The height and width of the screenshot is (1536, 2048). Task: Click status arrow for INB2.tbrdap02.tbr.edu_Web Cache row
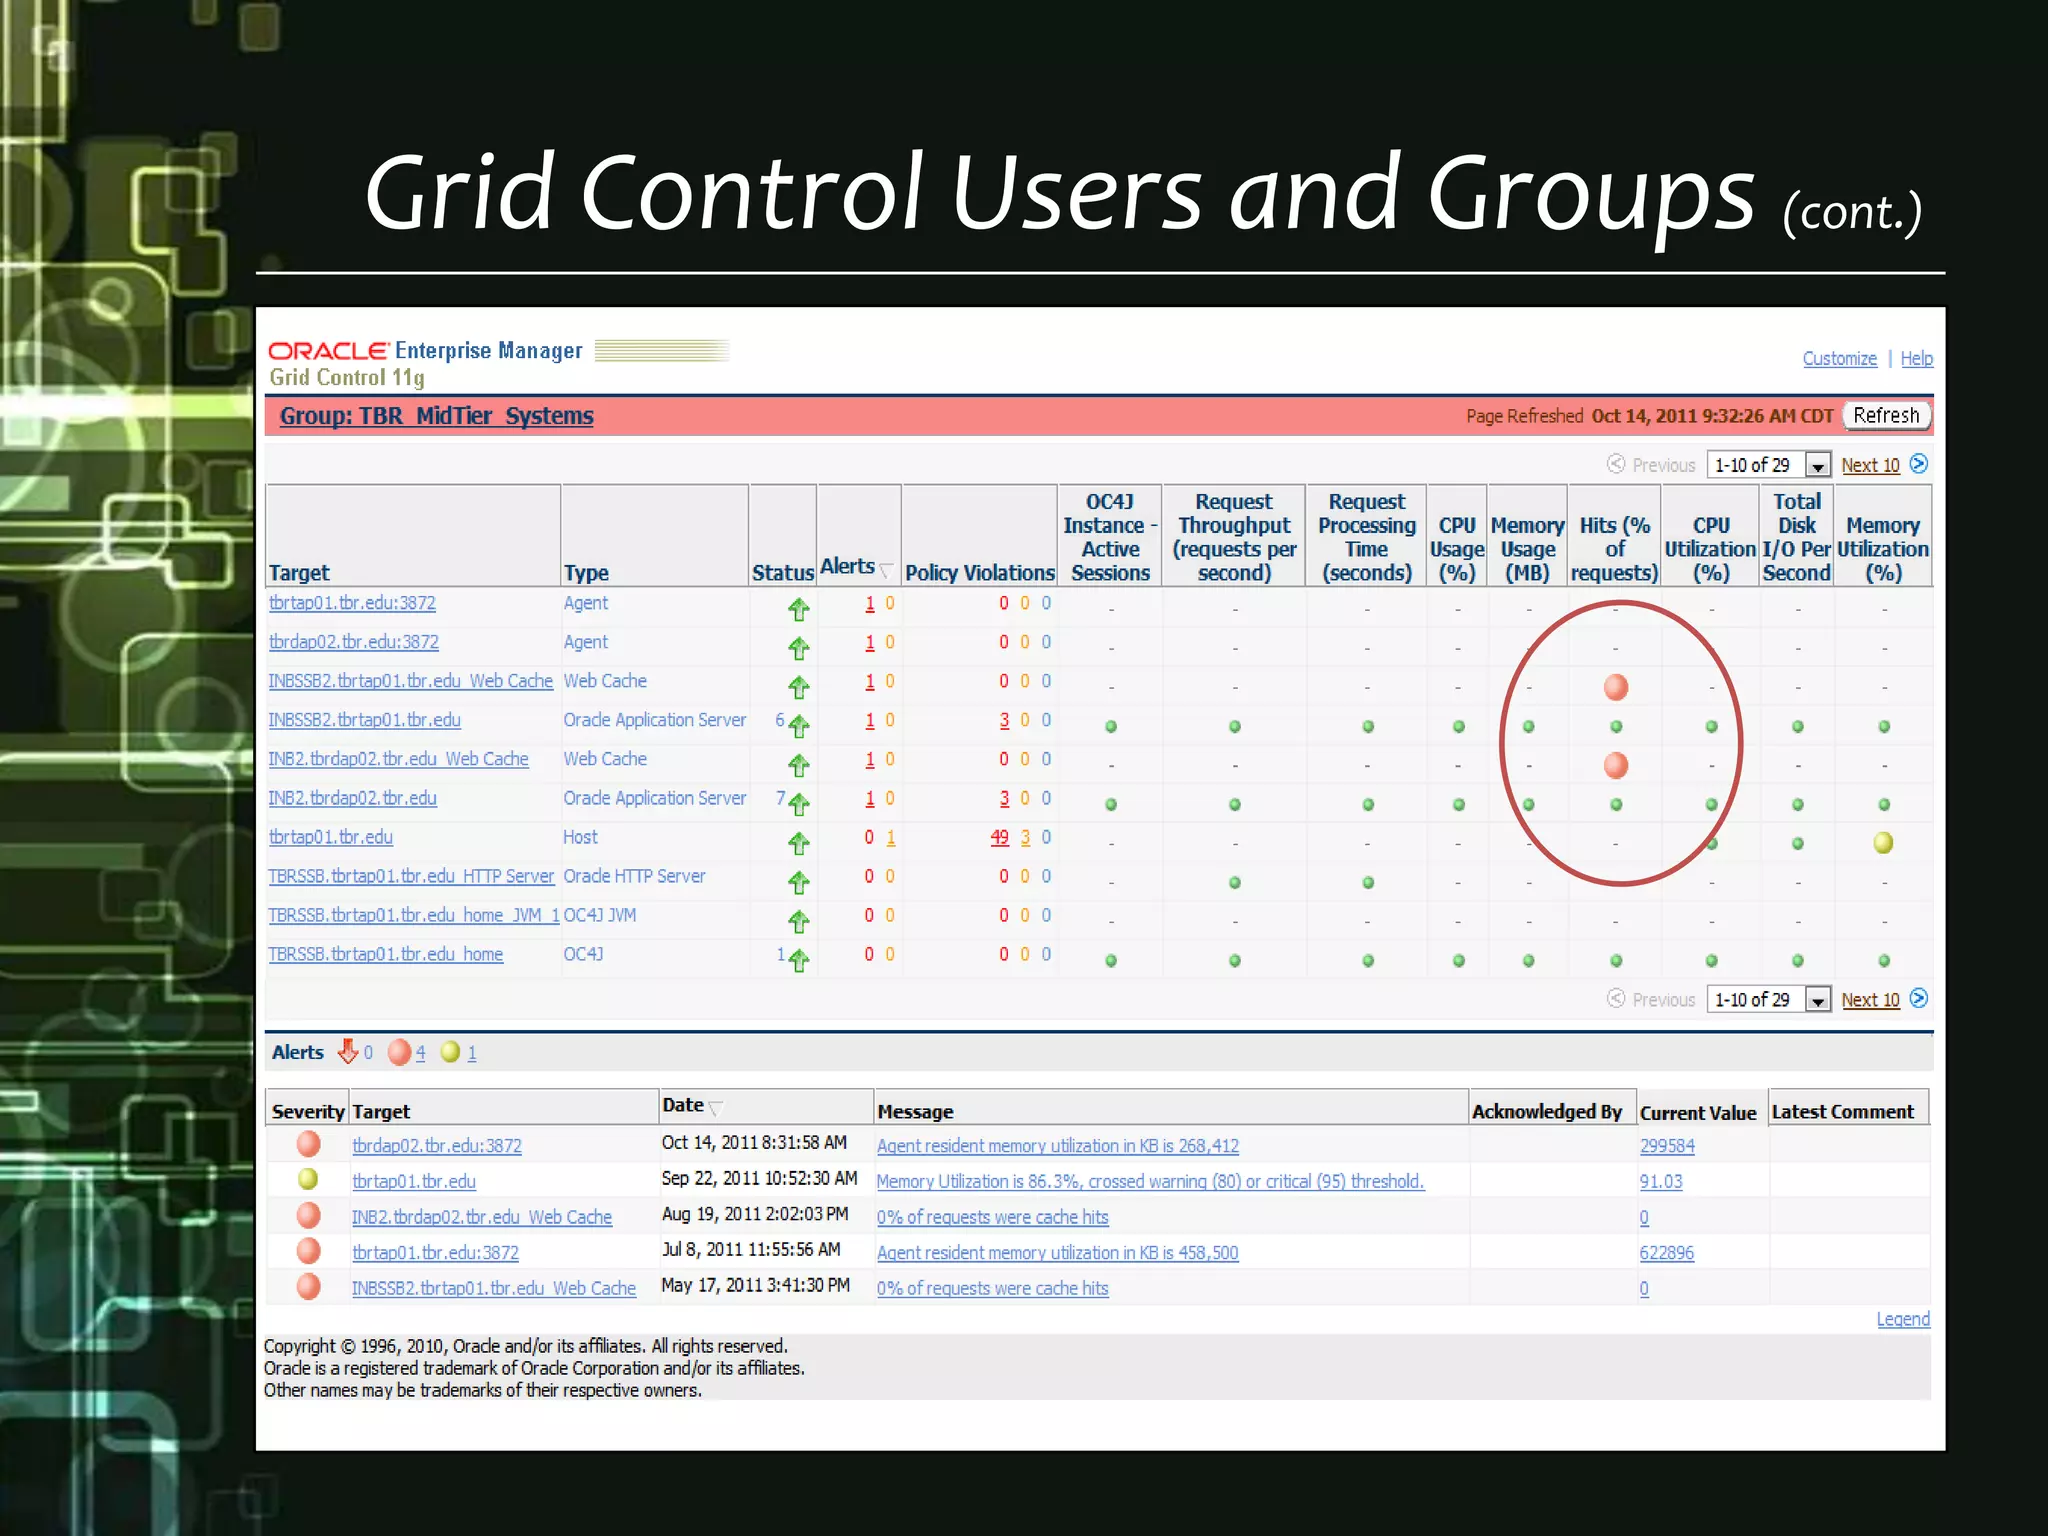click(798, 765)
